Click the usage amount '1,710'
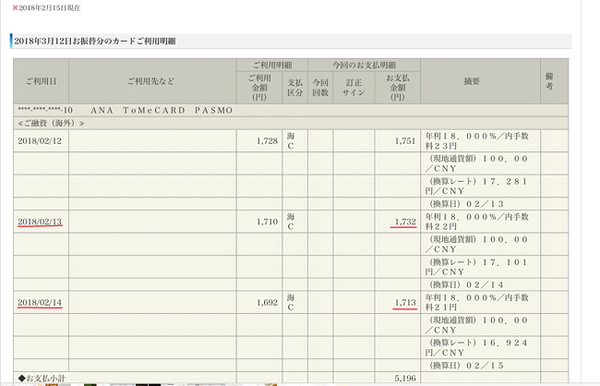The image size is (600, 386). point(267,222)
